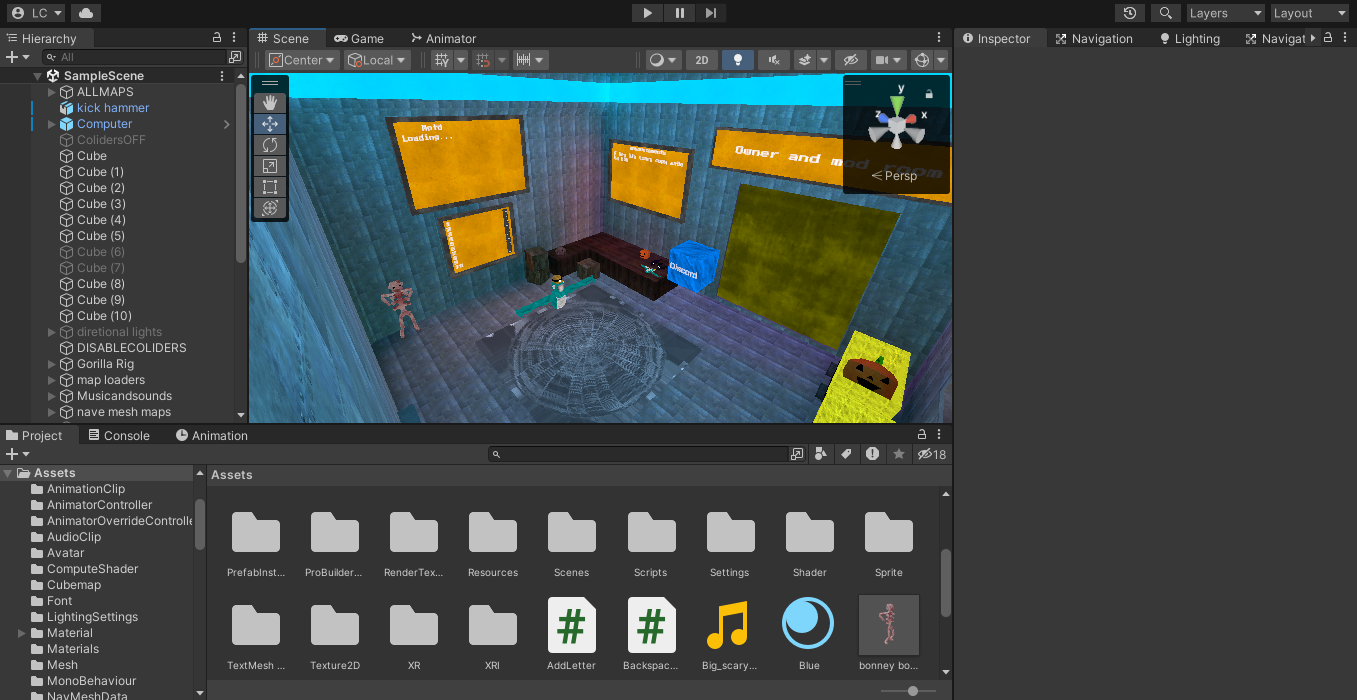The width and height of the screenshot is (1357, 700).
Task: Toggle grid visibility icon
Action: click(x=443, y=60)
